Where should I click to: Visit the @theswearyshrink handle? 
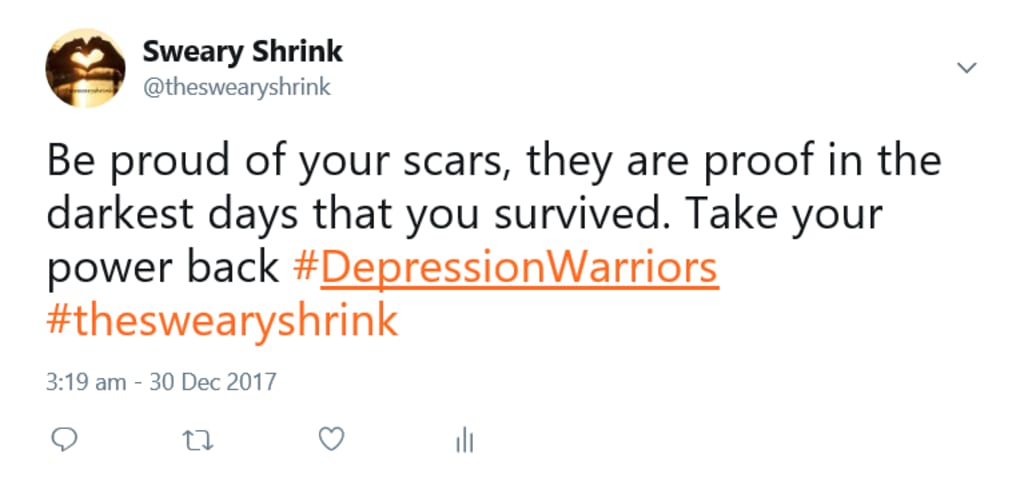click(236, 87)
